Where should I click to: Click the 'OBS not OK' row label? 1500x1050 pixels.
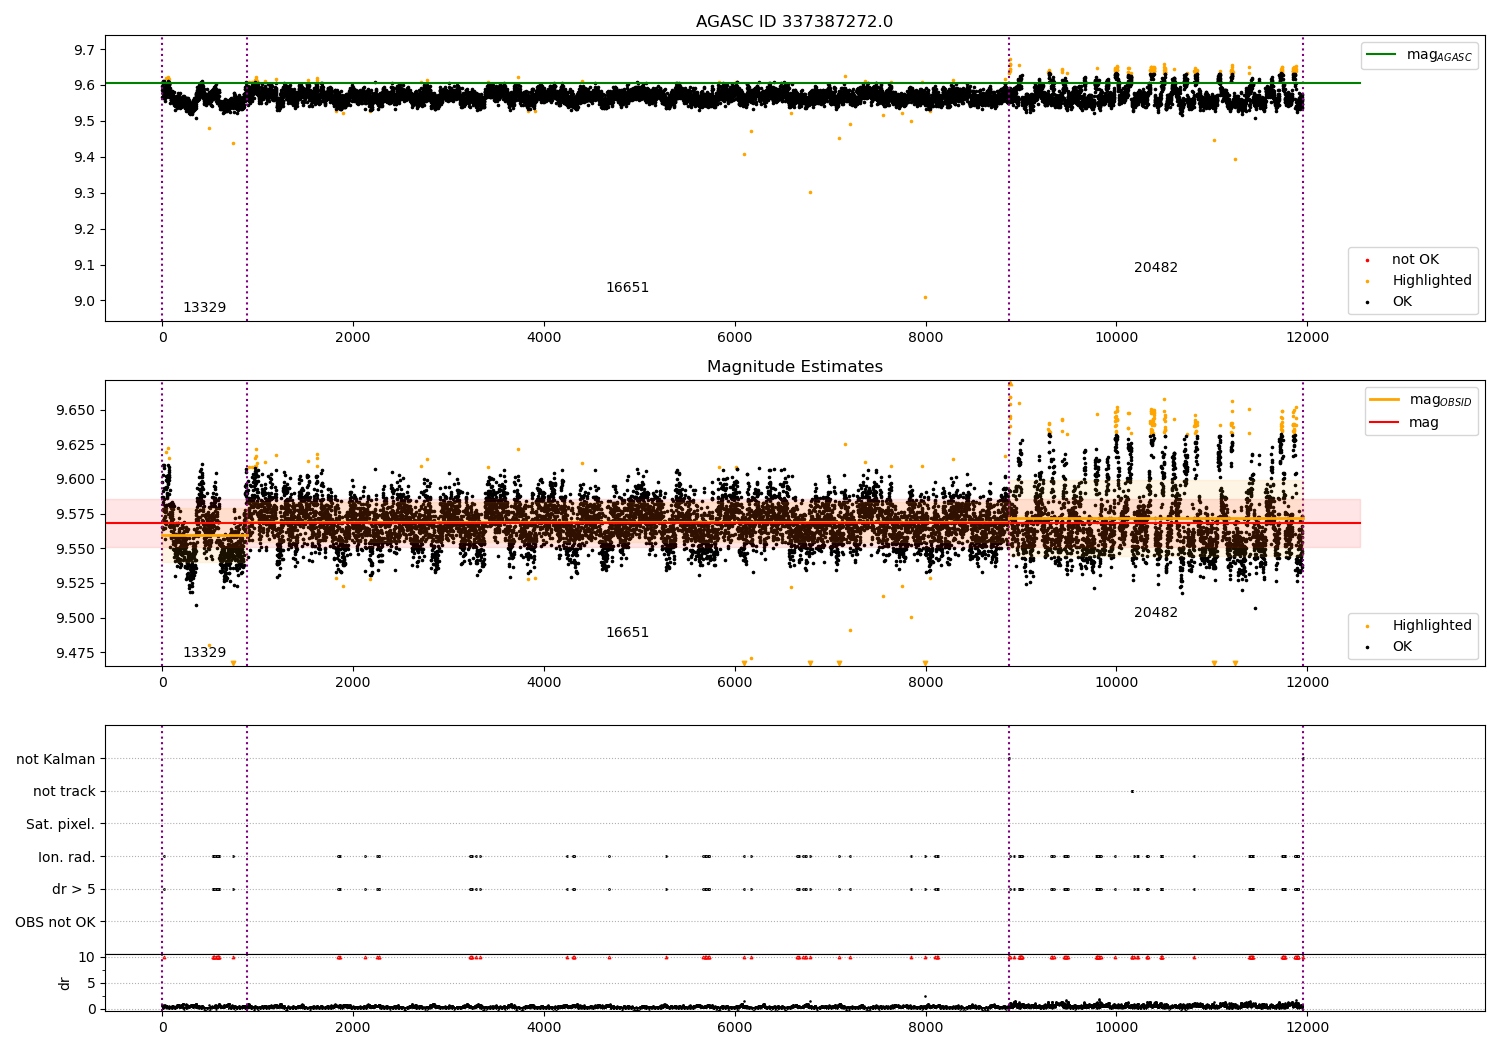(56, 922)
